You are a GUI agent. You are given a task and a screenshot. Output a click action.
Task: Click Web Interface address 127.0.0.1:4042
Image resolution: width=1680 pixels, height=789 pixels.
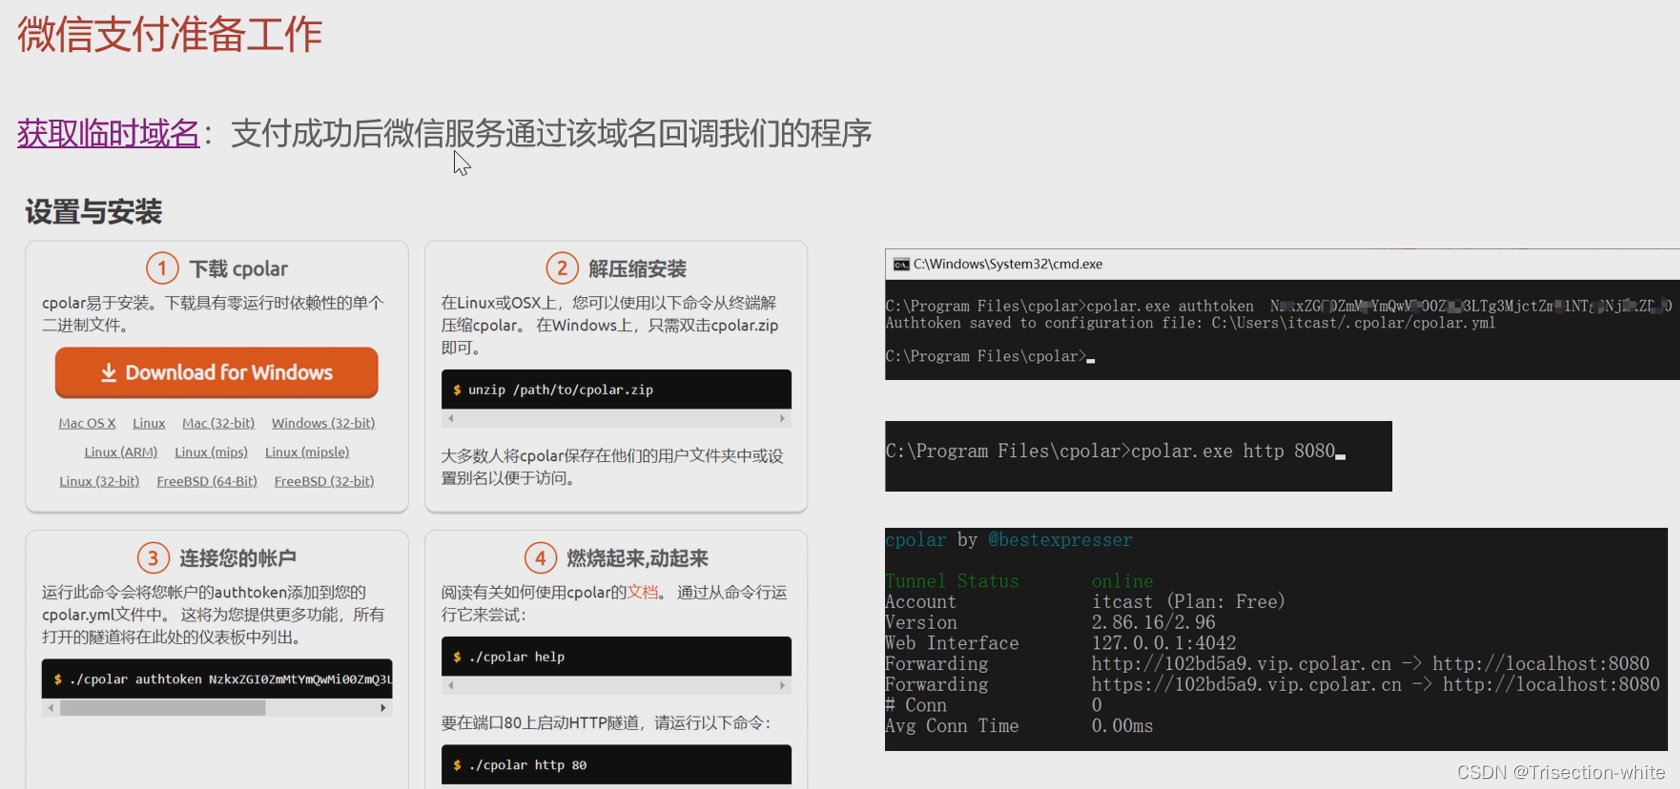[1164, 643]
